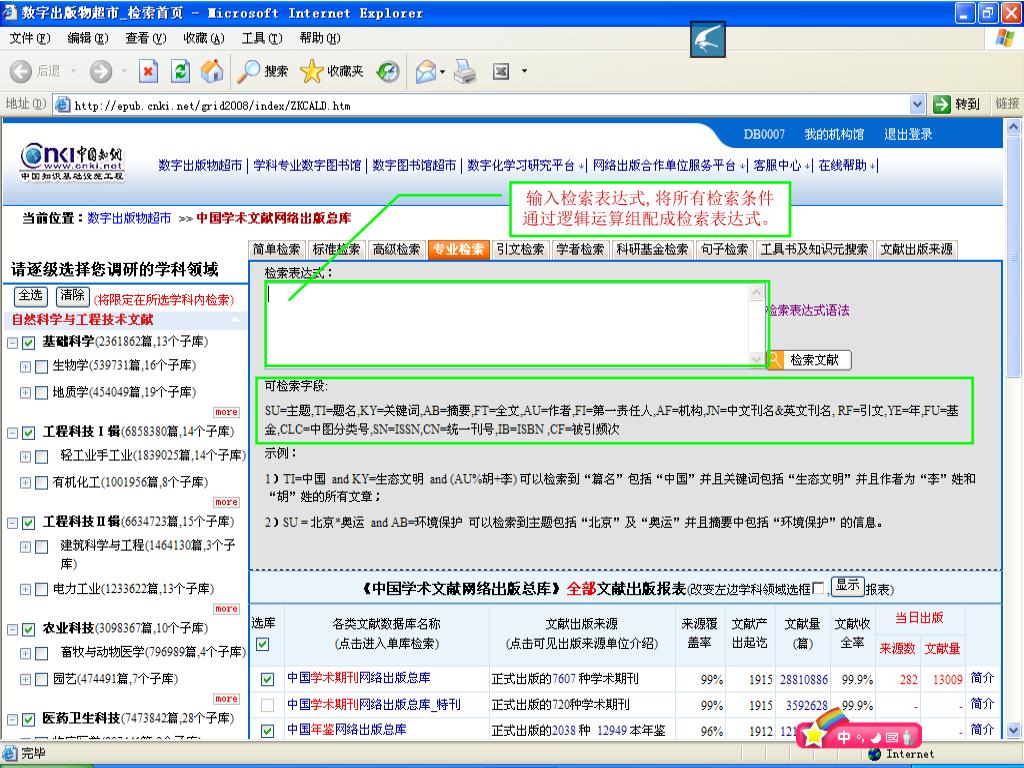The width and height of the screenshot is (1024, 768).
Task: Click the 中 input mode indicator on language bar
Action: tap(844, 737)
